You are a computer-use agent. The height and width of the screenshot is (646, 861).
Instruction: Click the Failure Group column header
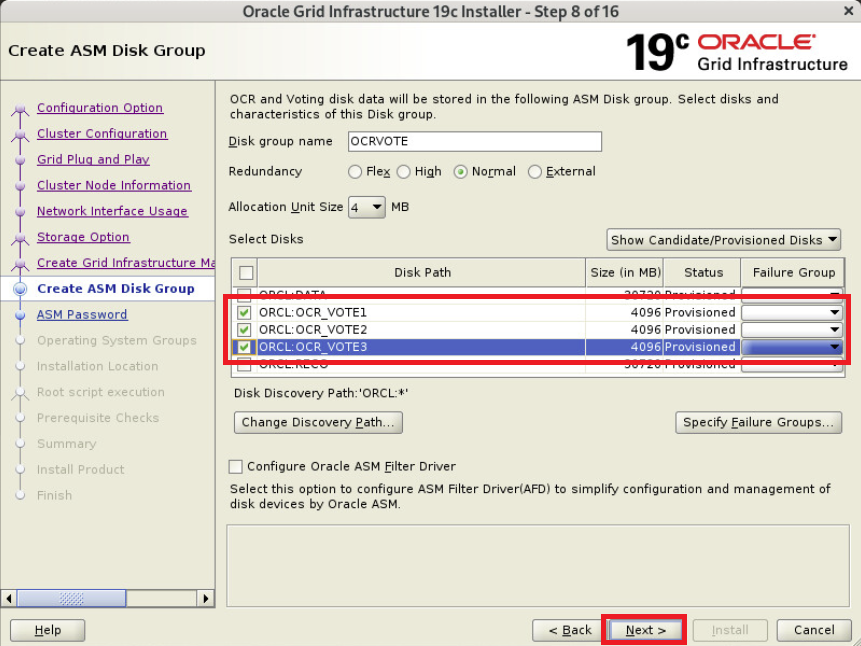(x=793, y=272)
